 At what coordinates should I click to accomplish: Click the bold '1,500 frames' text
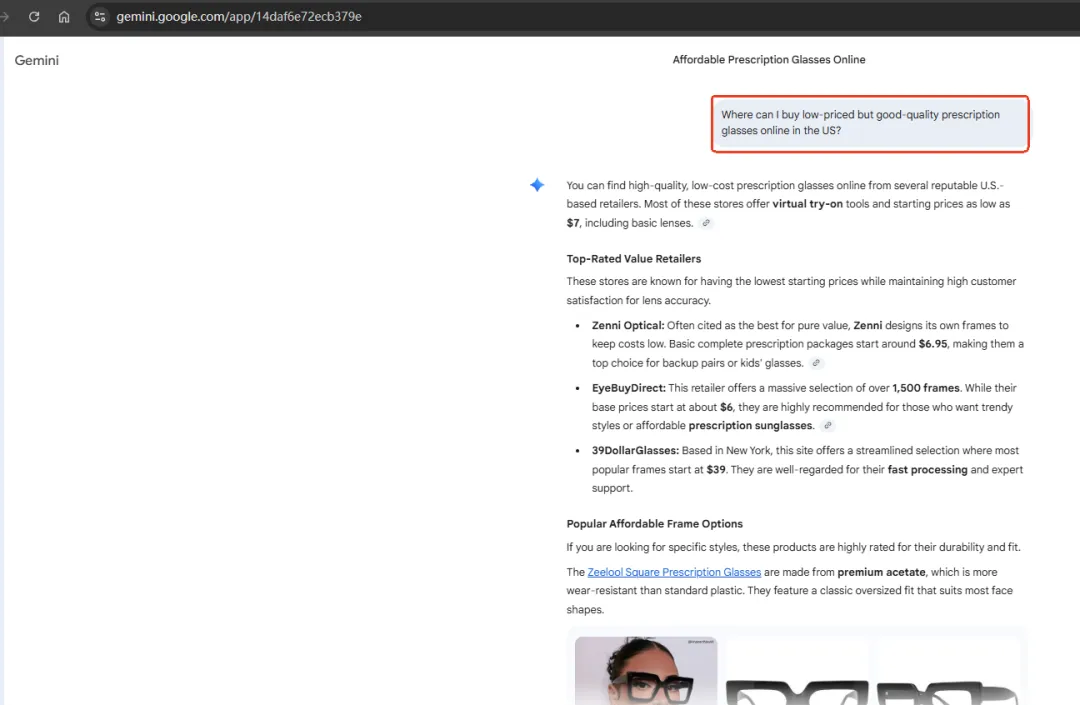926,388
